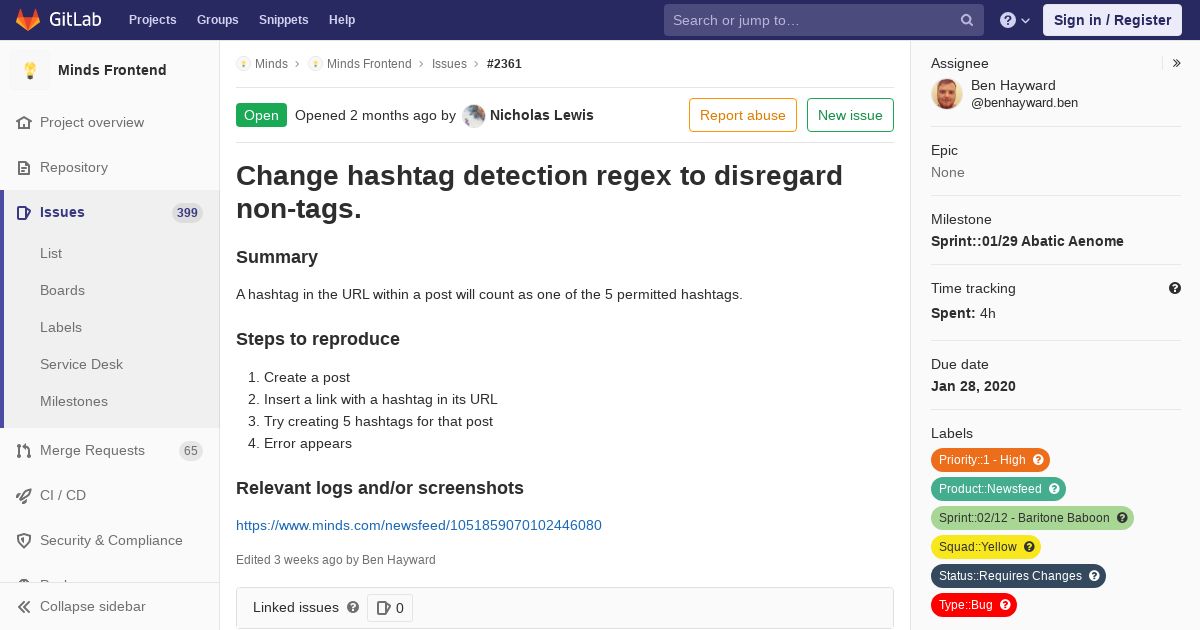Open the Groups menu
The height and width of the screenshot is (630, 1200).
(x=218, y=20)
